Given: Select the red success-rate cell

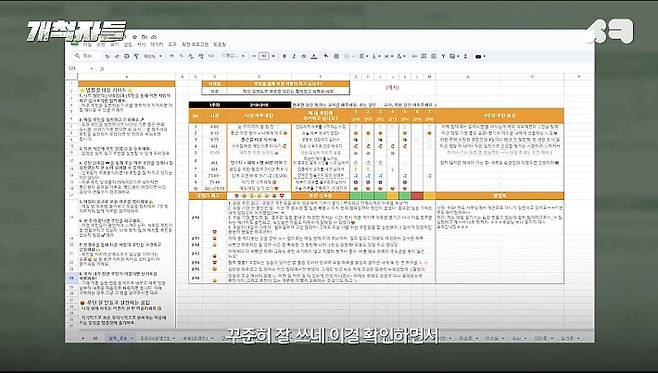Looking at the screenshot, I should tap(417, 196).
